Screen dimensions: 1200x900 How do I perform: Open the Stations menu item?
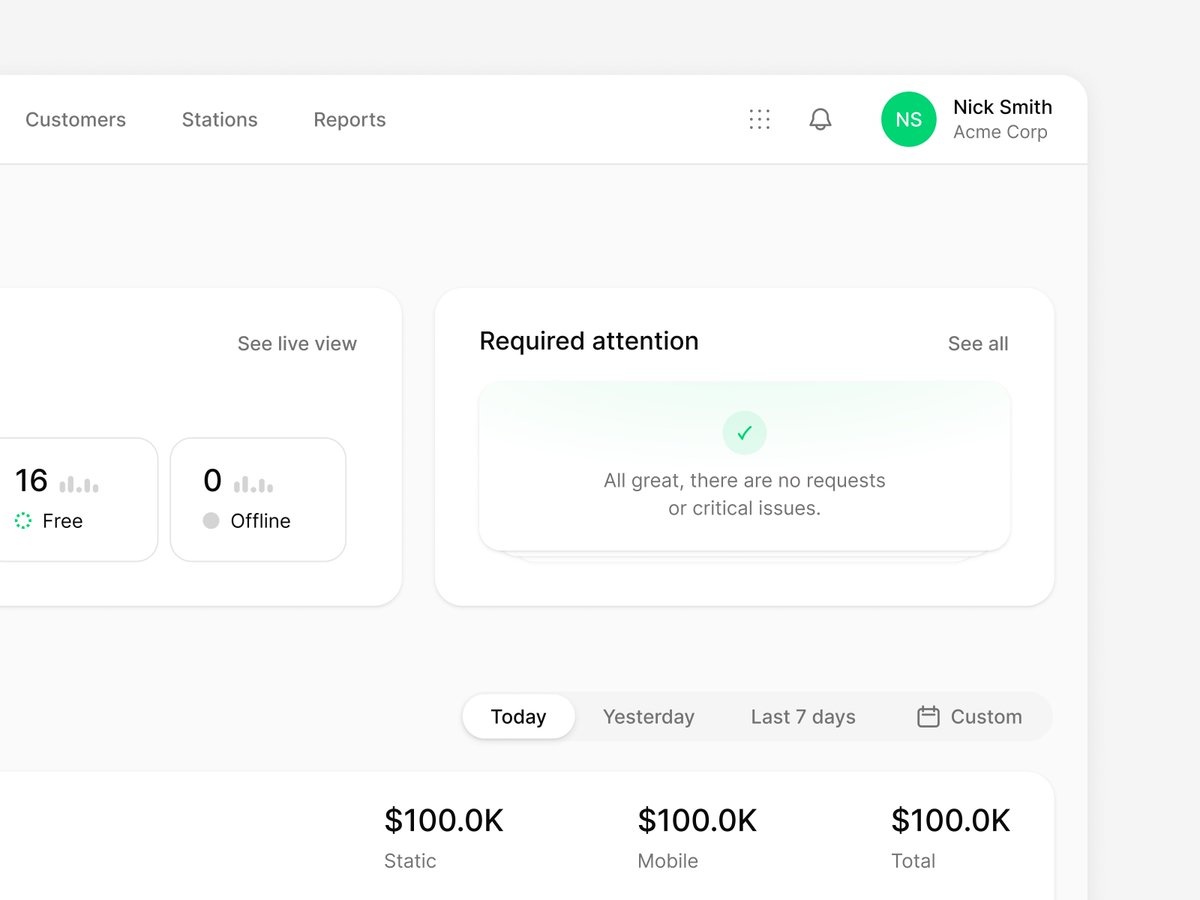click(220, 119)
